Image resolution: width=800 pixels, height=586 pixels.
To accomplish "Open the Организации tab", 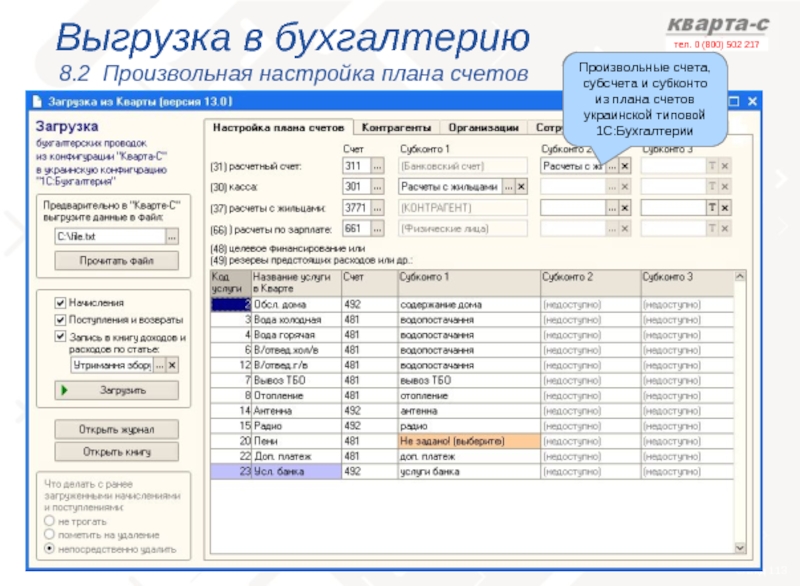I will point(483,128).
